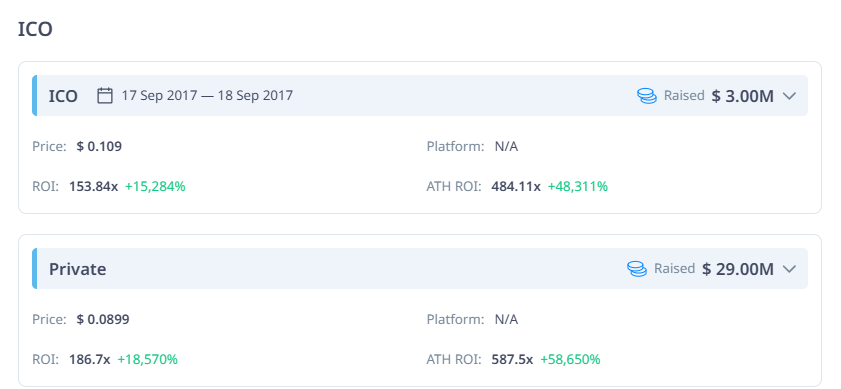The width and height of the screenshot is (841, 389).
Task: Click the 484.11x ATH ROI value
Action: (516, 187)
